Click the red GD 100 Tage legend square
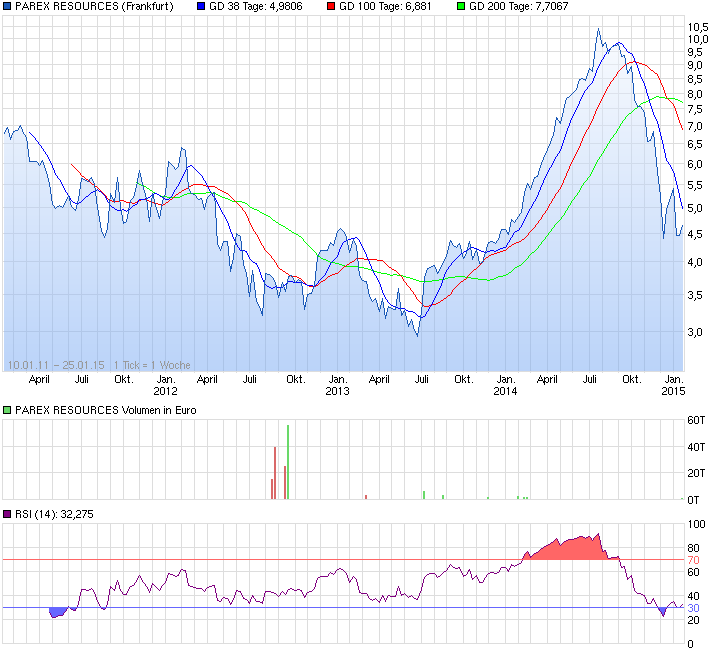 [330, 7]
